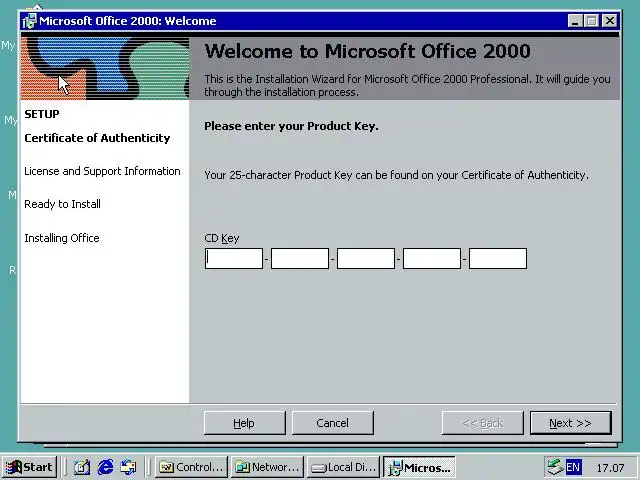Viewport: 640px width, 480px height.
Task: Maximize the Office 2000 setup window
Action: (x=592, y=20)
